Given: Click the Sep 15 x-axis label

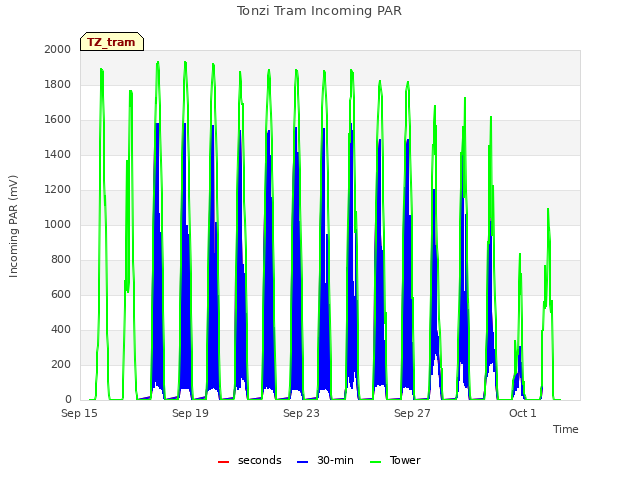Looking at the screenshot, I should tap(79, 413).
